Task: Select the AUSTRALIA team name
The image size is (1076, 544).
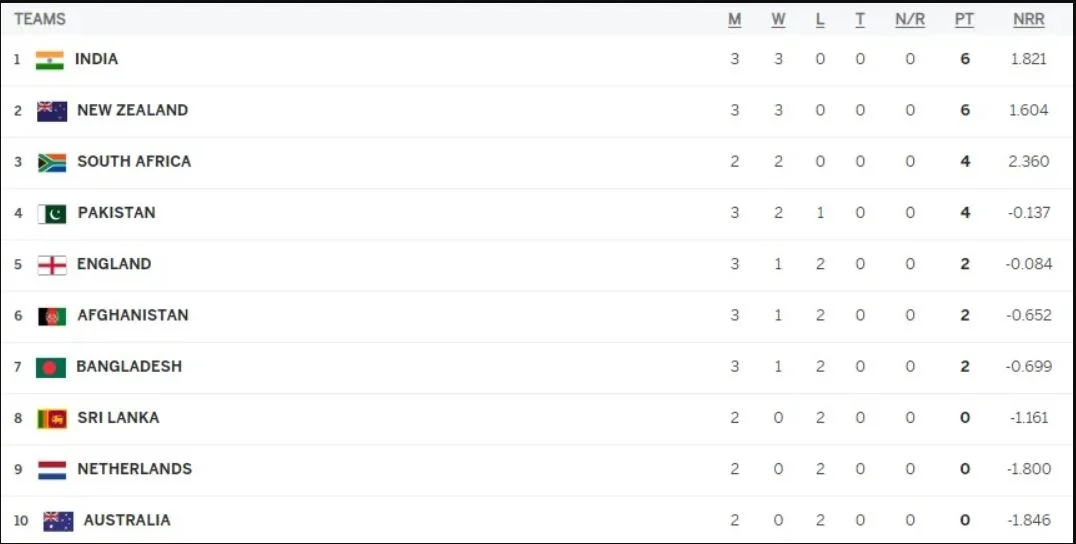Action: [127, 520]
